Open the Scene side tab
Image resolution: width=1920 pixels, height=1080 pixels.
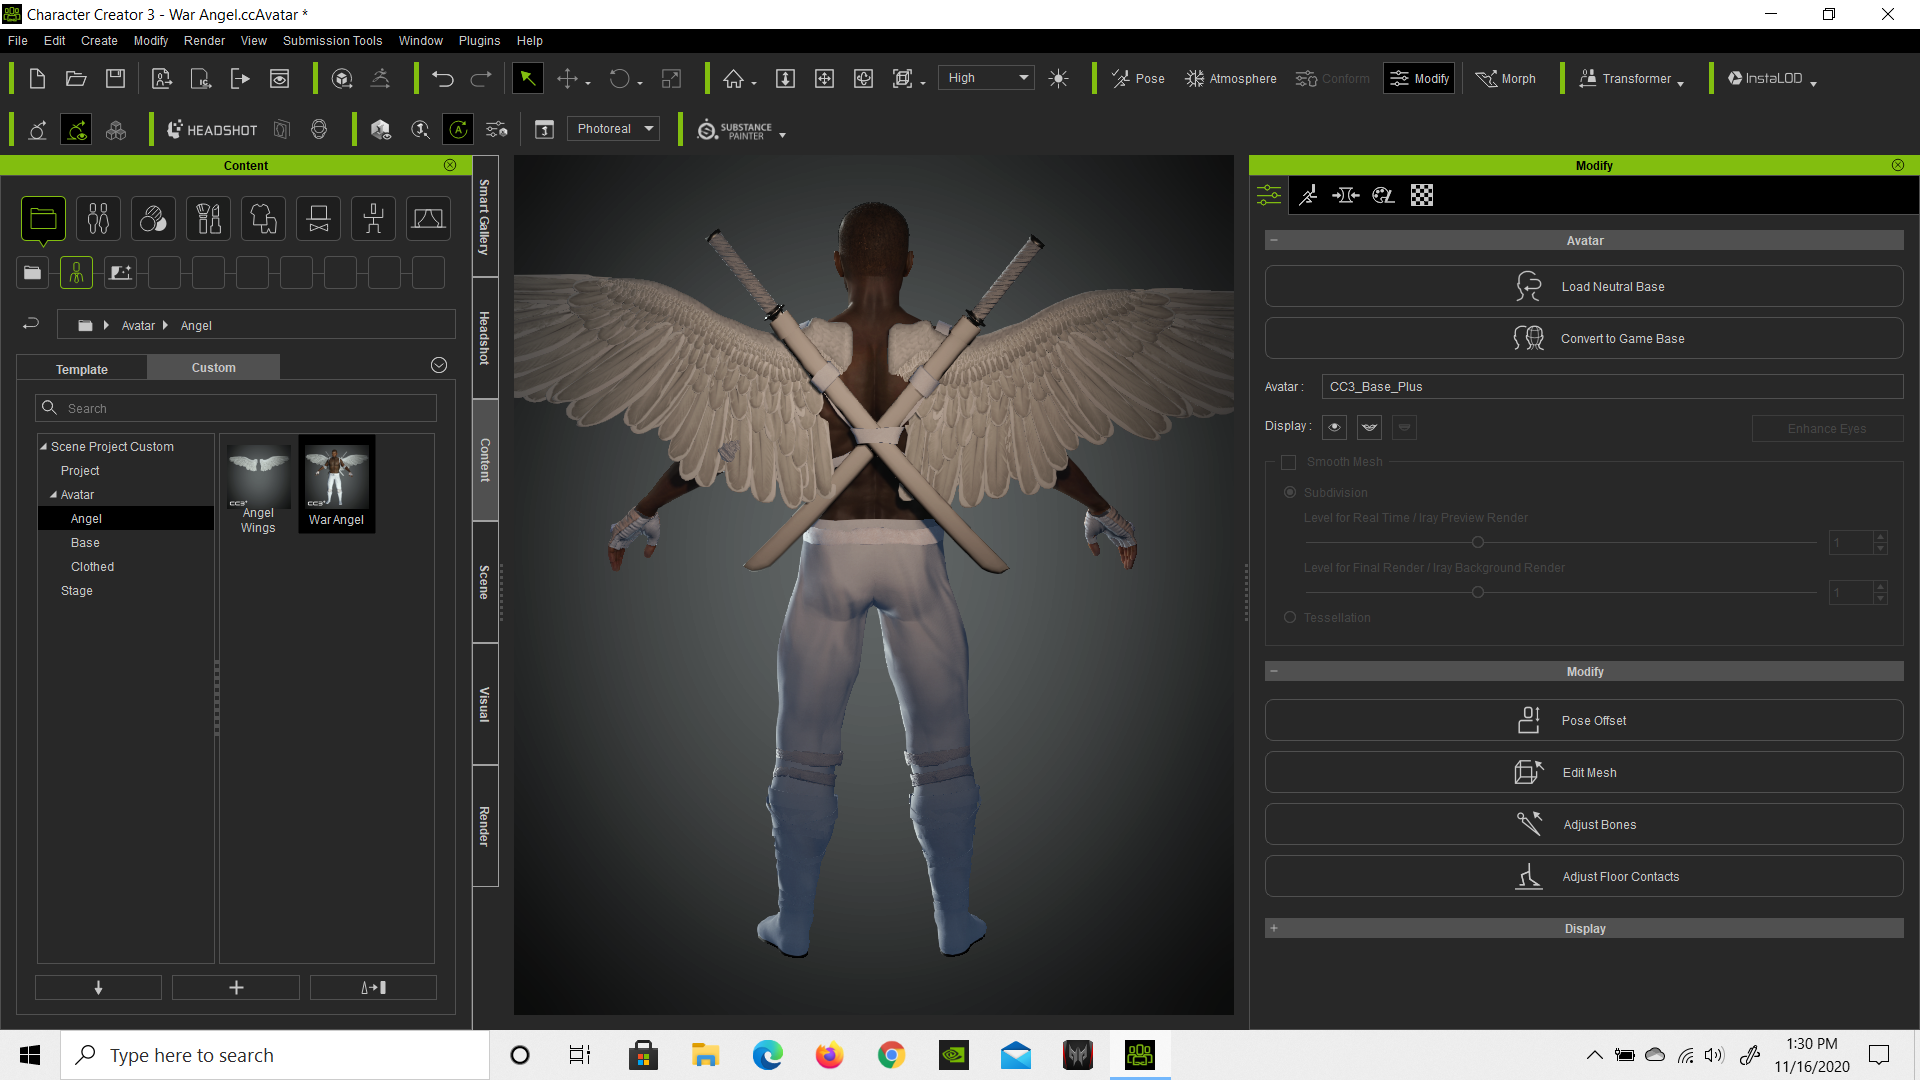coord(485,582)
